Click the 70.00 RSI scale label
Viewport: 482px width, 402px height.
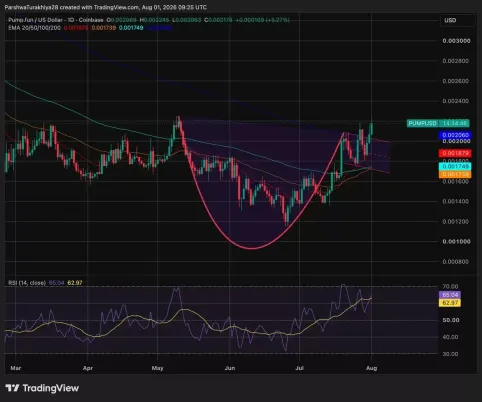(450, 286)
